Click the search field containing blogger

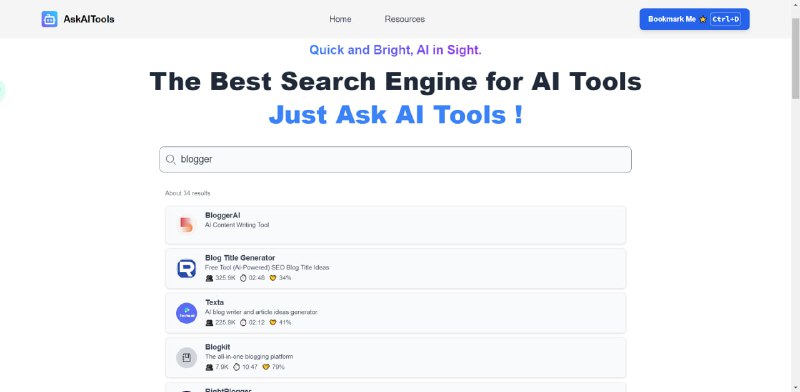point(395,160)
